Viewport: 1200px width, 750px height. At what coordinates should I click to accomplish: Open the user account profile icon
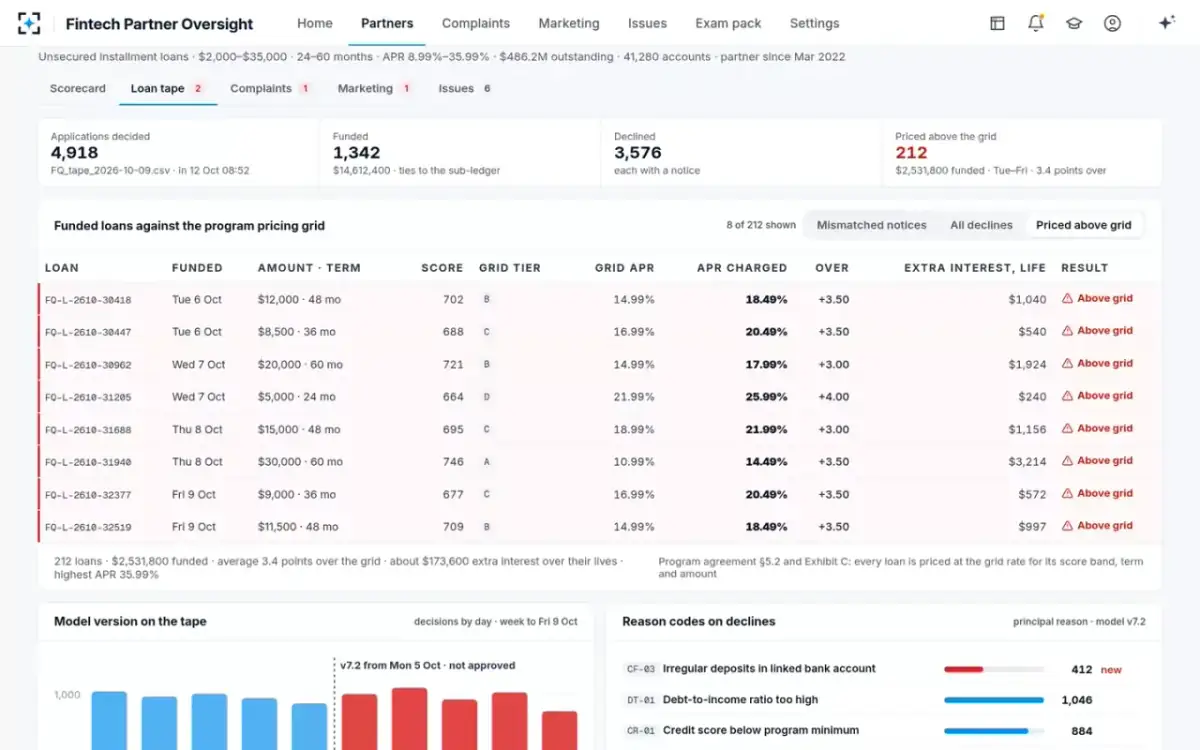(1112, 23)
